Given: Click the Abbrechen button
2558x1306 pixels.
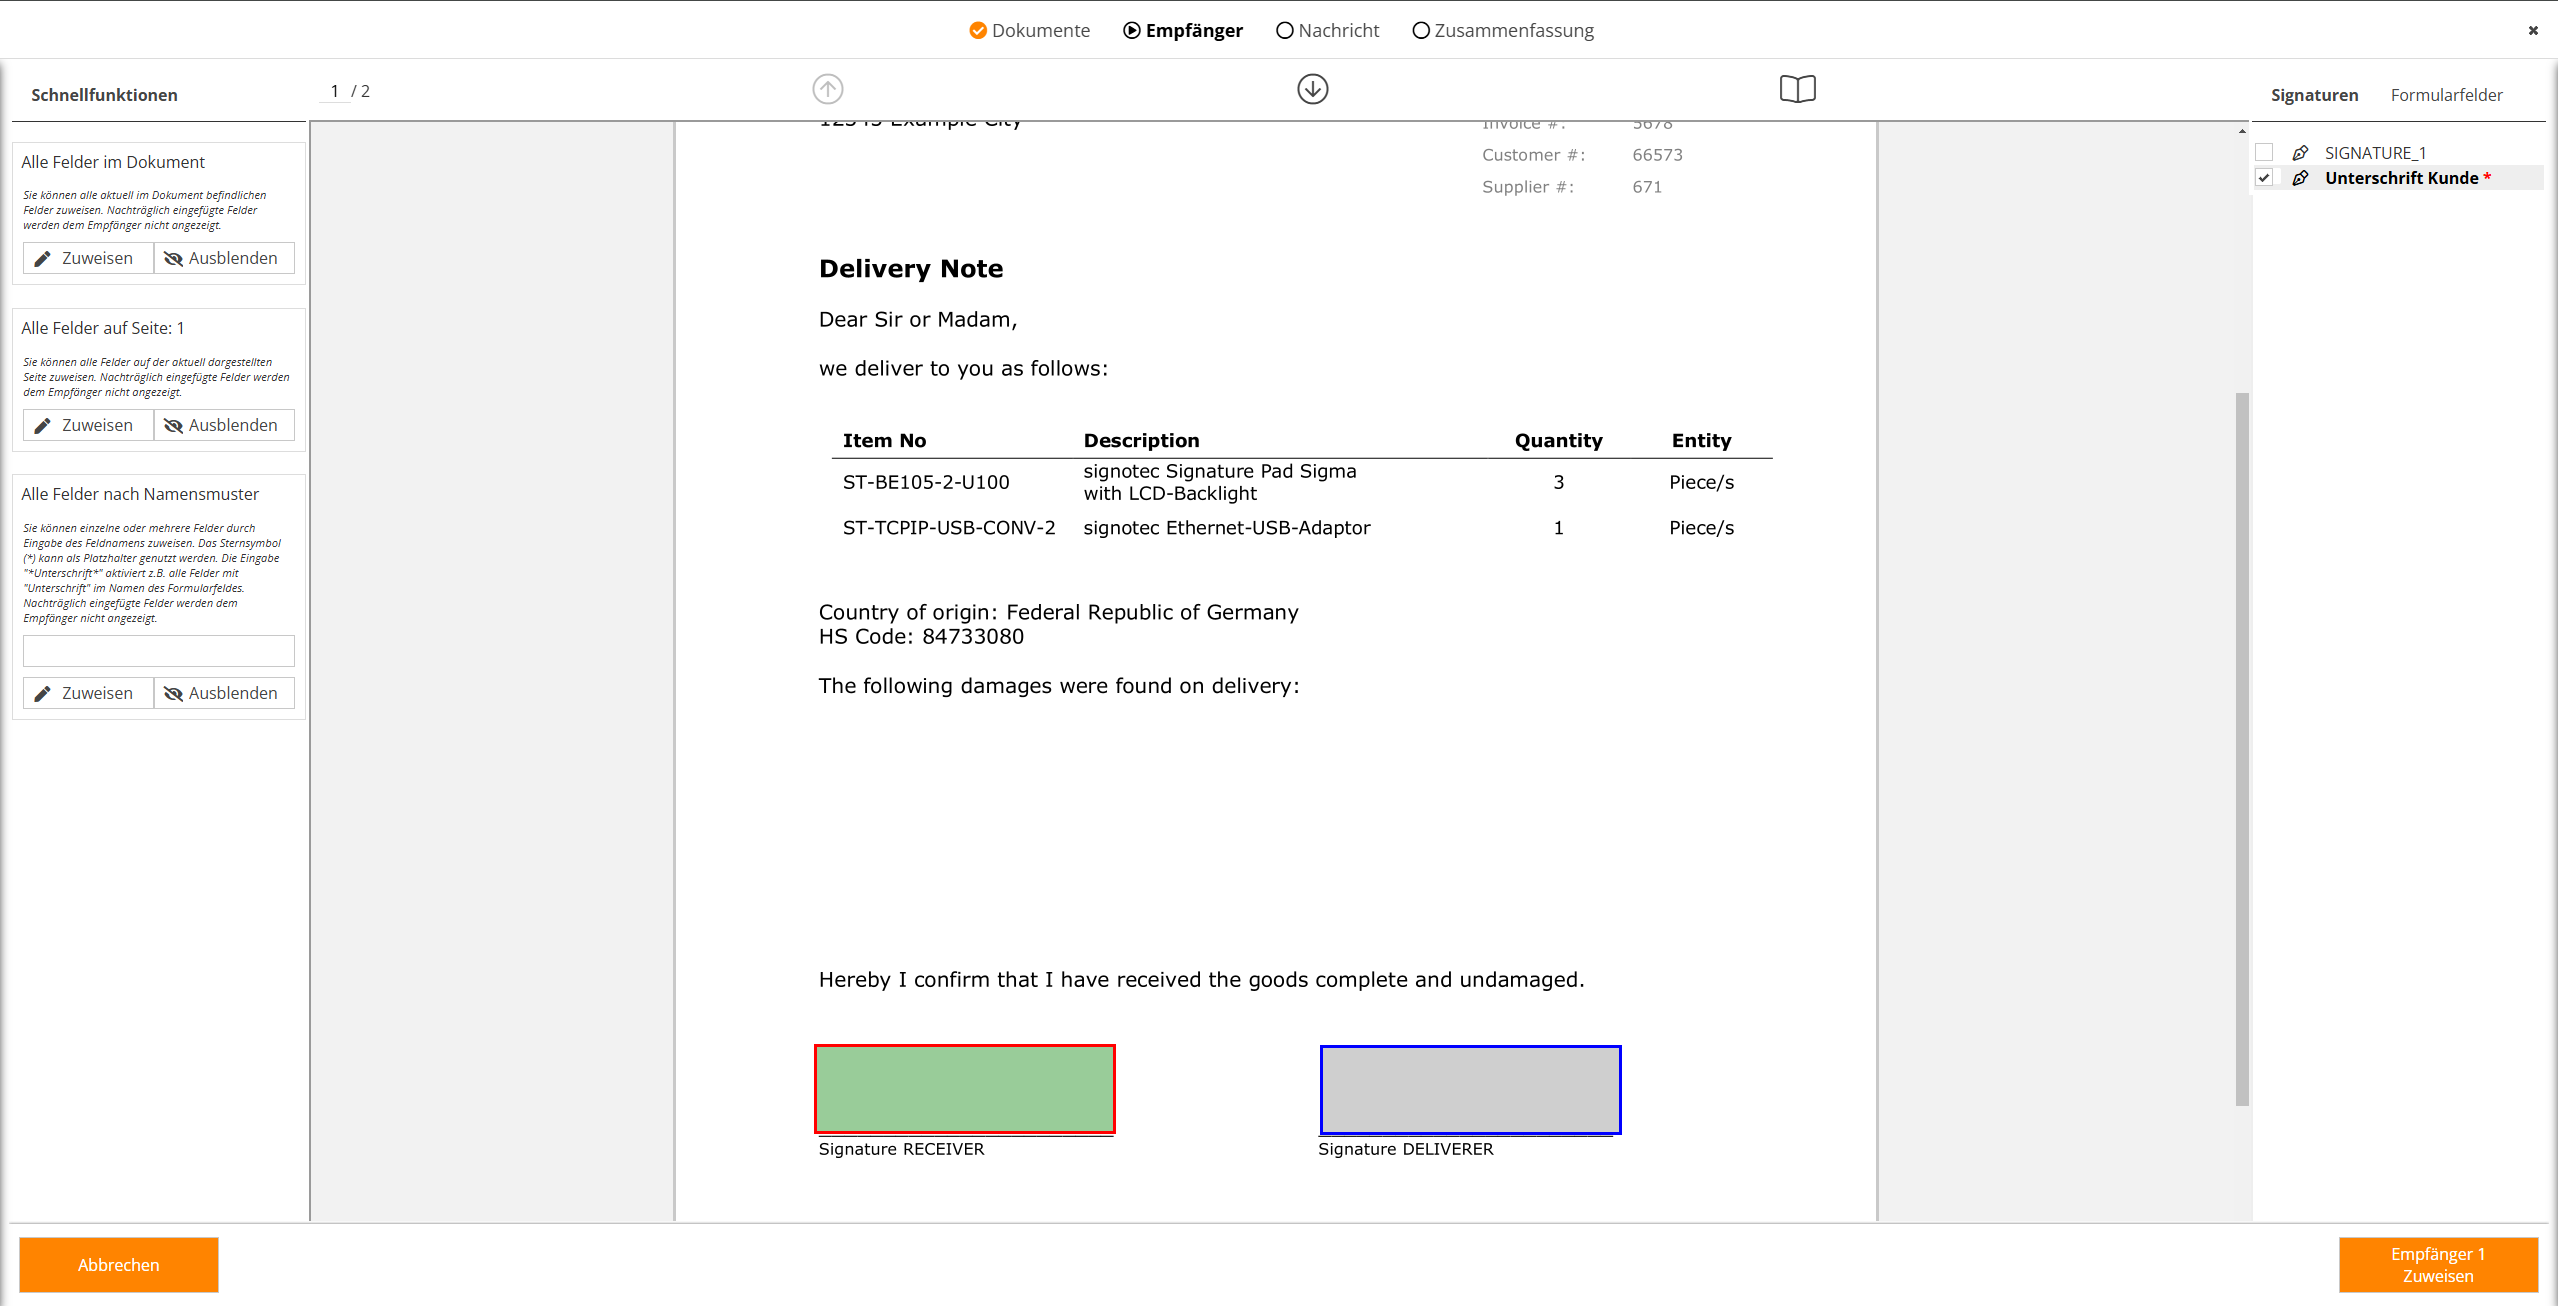Looking at the screenshot, I should pyautogui.click(x=118, y=1264).
